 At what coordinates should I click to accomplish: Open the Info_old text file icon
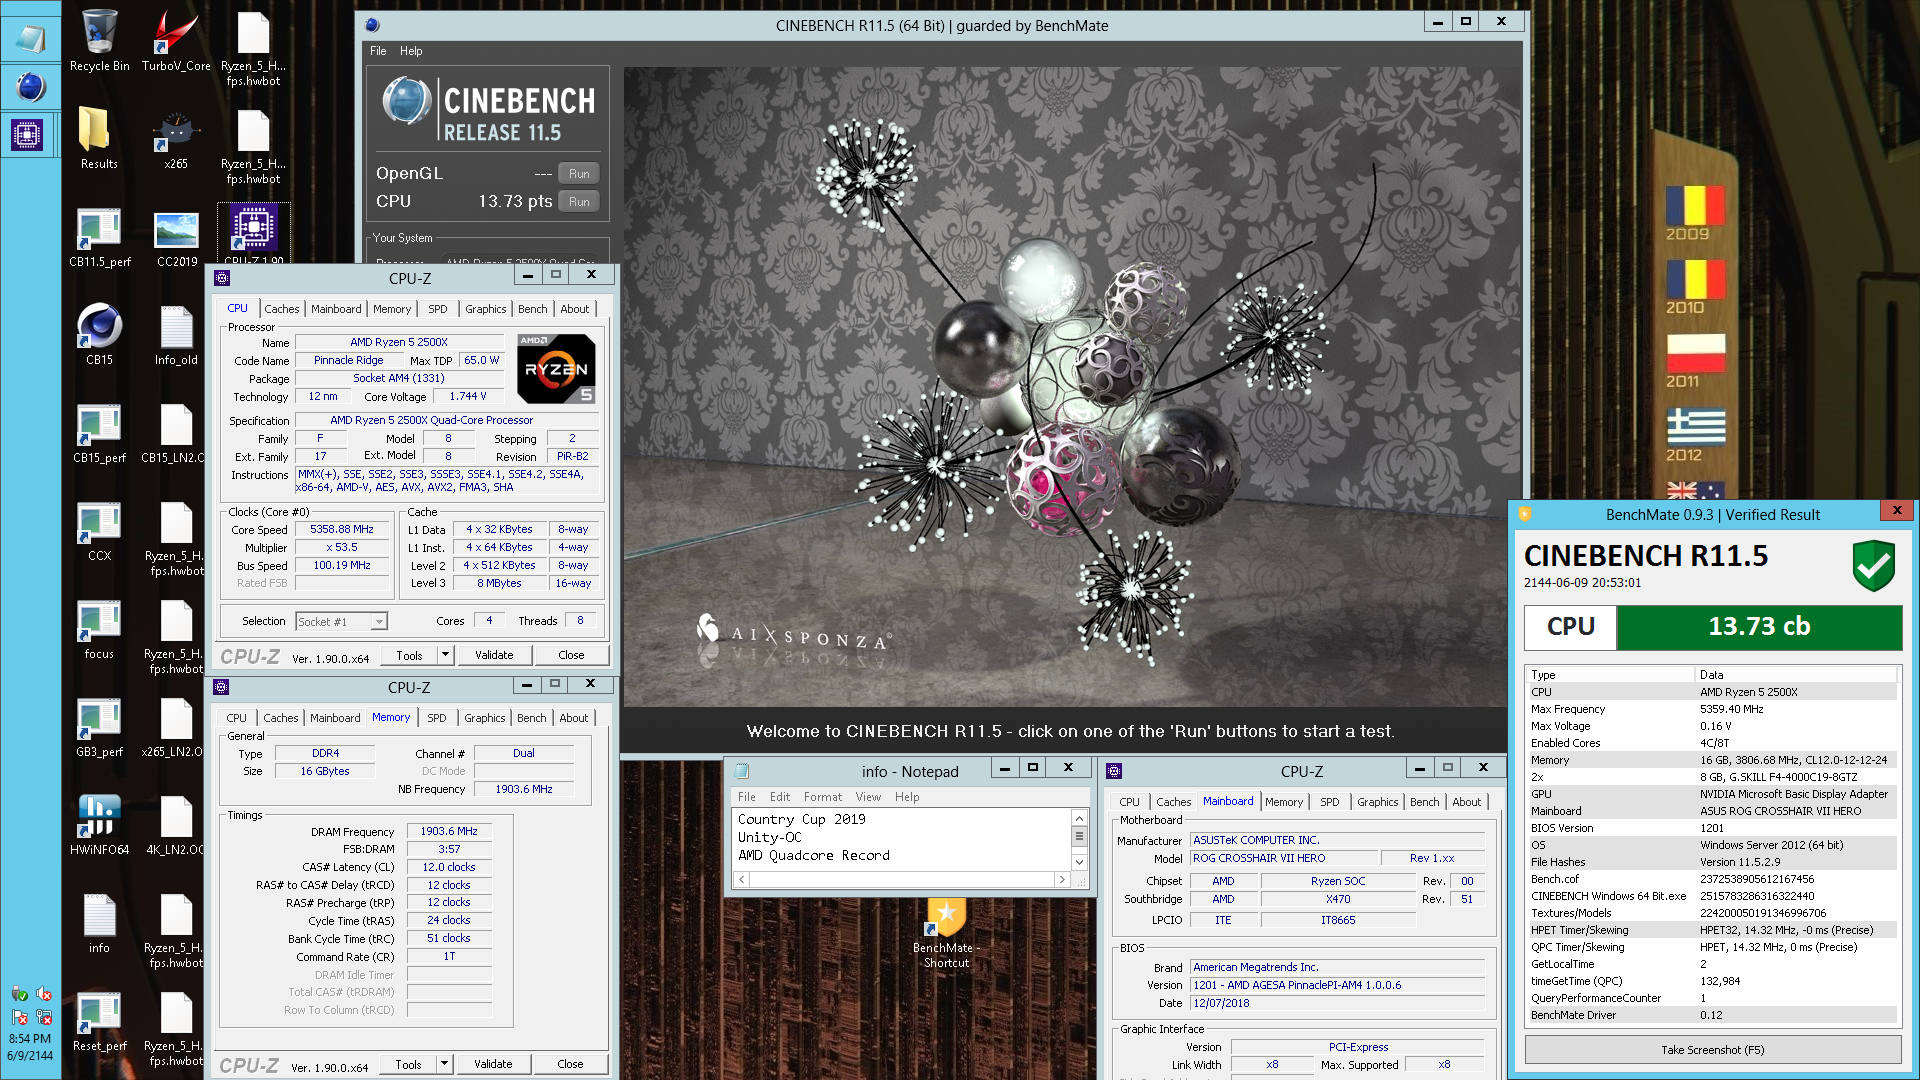tap(176, 334)
